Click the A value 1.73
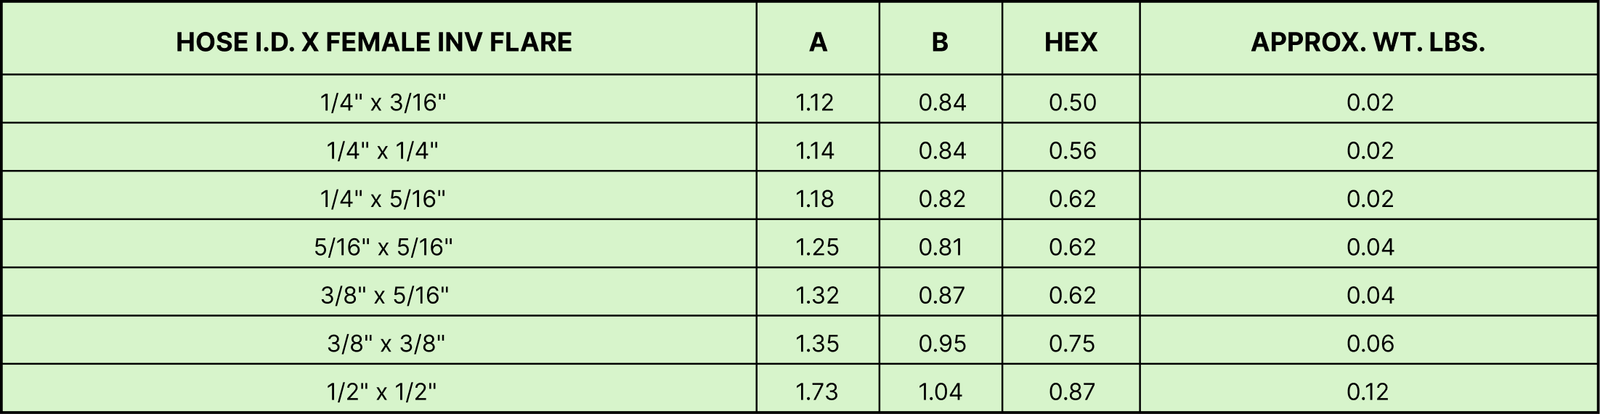This screenshot has width=1600, height=414. (x=816, y=392)
